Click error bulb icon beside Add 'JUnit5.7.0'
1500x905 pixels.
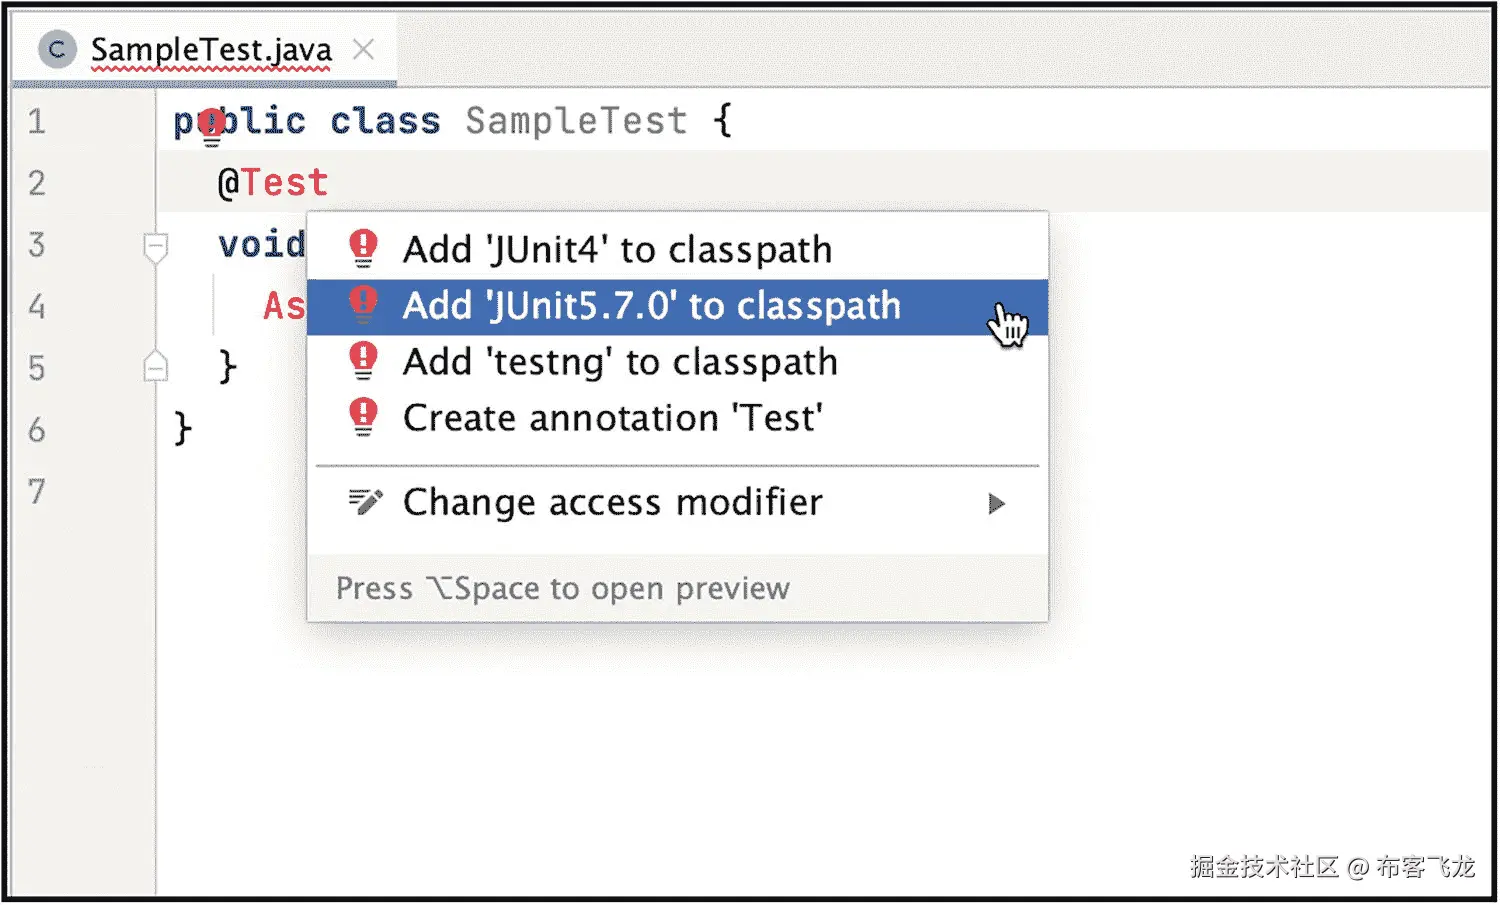[363, 304]
